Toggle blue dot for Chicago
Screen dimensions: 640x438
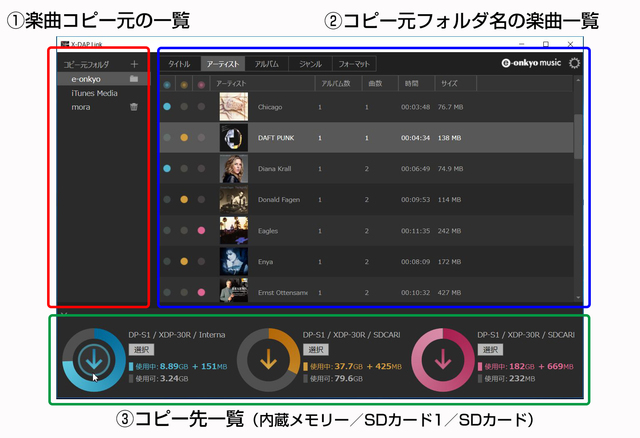pos(167,107)
